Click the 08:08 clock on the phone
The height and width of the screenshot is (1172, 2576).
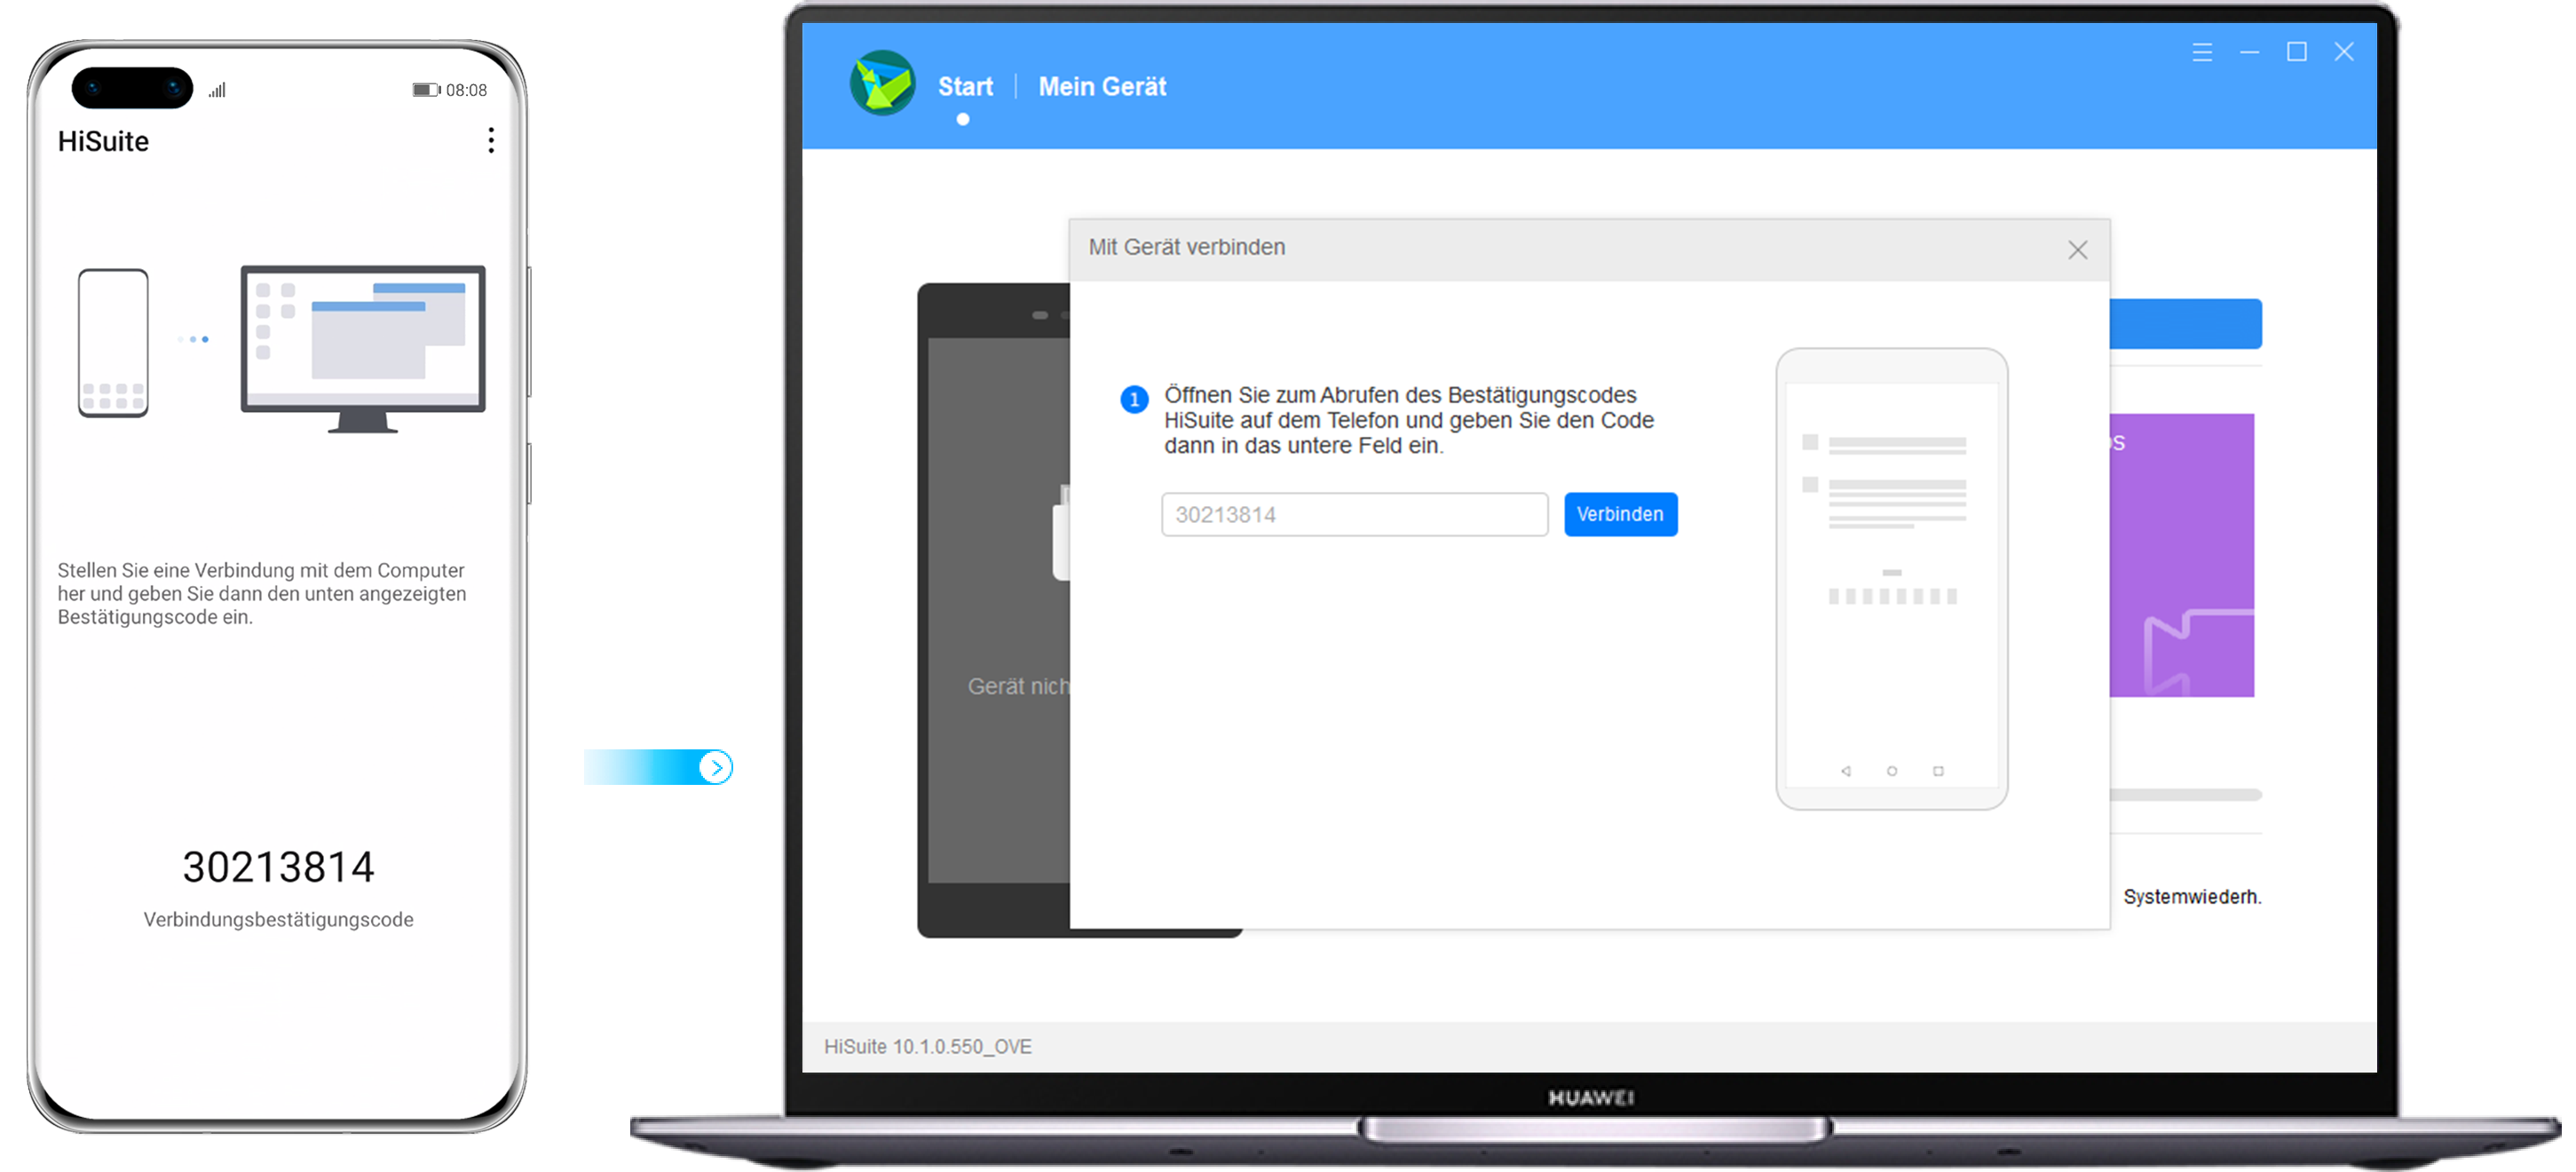(x=466, y=90)
